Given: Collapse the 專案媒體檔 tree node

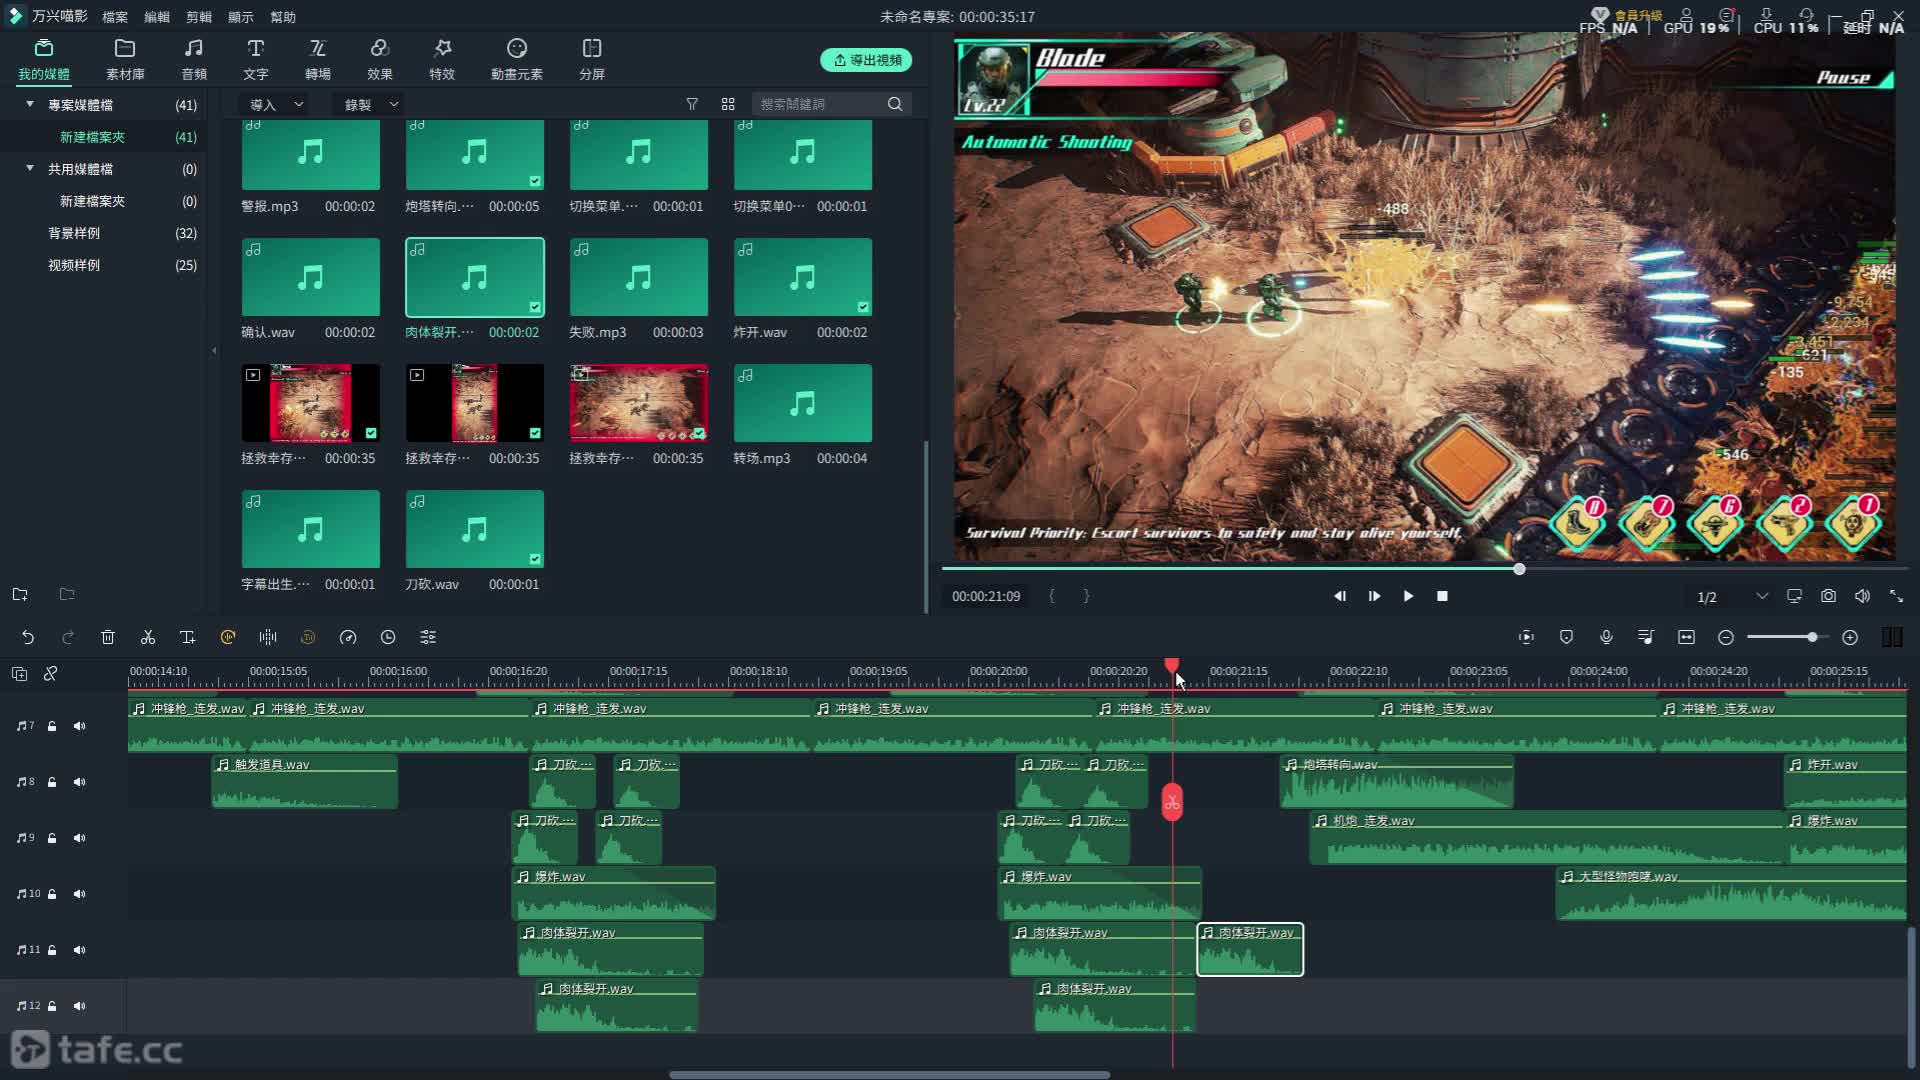Looking at the screenshot, I should (30, 104).
